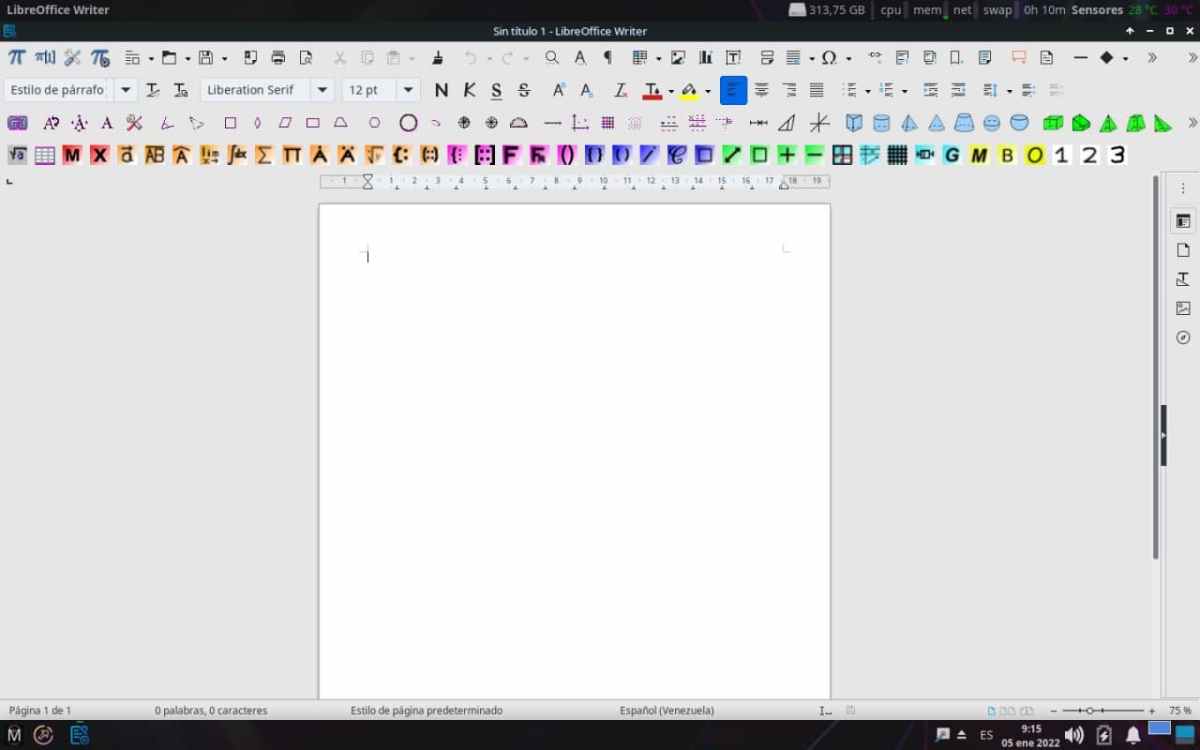Click the green cube shape icon
This screenshot has height=750, width=1200.
tap(1052, 123)
